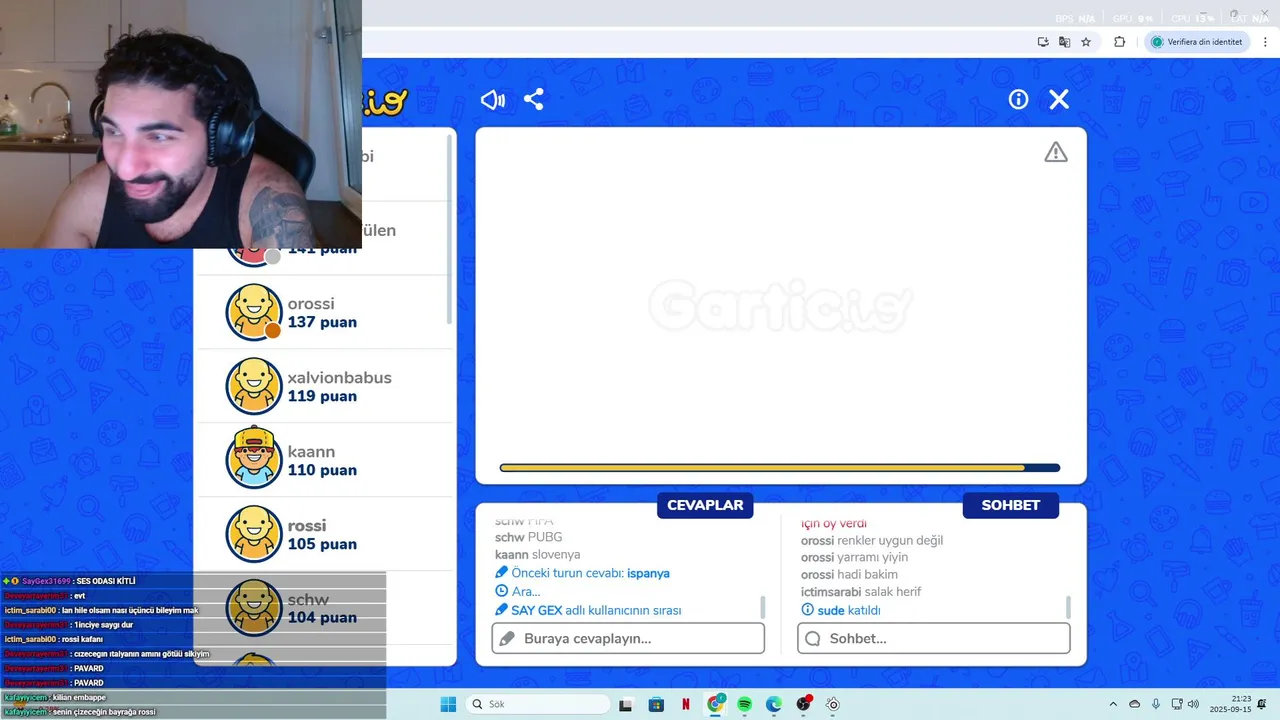Click the Önceki turun cevabı: ispanya line

click(582, 573)
